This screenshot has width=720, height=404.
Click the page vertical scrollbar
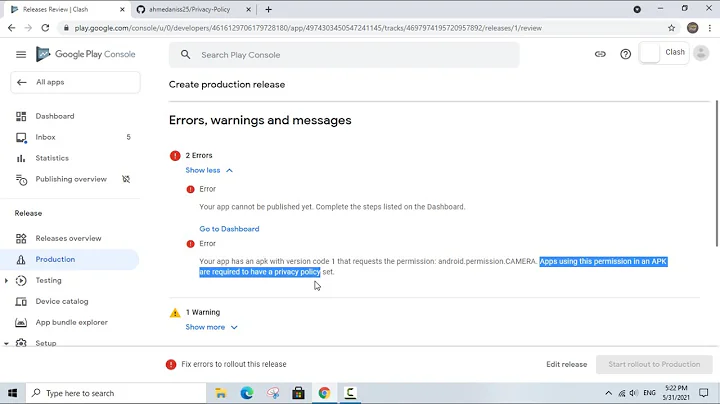click(x=717, y=173)
